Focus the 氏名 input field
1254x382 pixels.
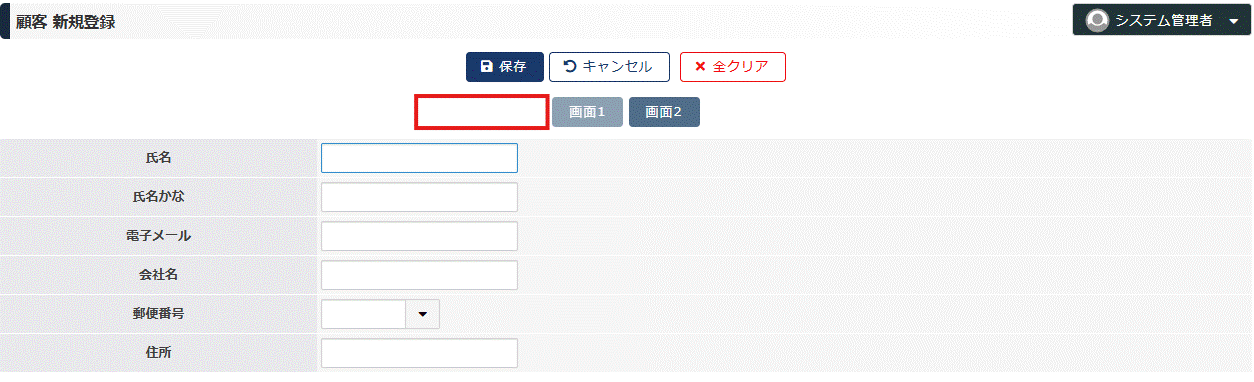pyautogui.click(x=419, y=158)
